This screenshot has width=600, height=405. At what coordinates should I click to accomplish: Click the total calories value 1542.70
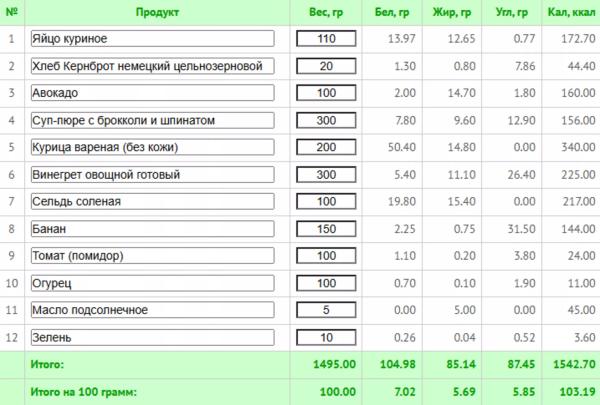(574, 364)
